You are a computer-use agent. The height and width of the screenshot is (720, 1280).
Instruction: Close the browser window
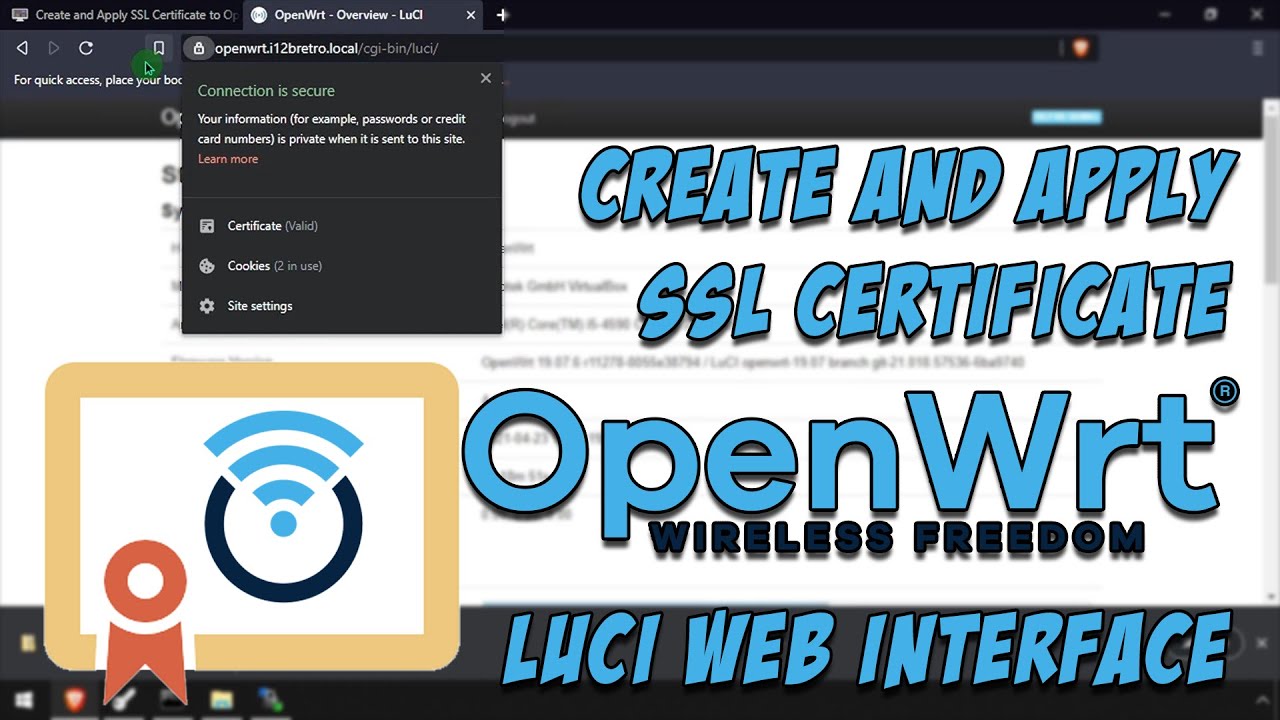pyautogui.click(x=1257, y=14)
